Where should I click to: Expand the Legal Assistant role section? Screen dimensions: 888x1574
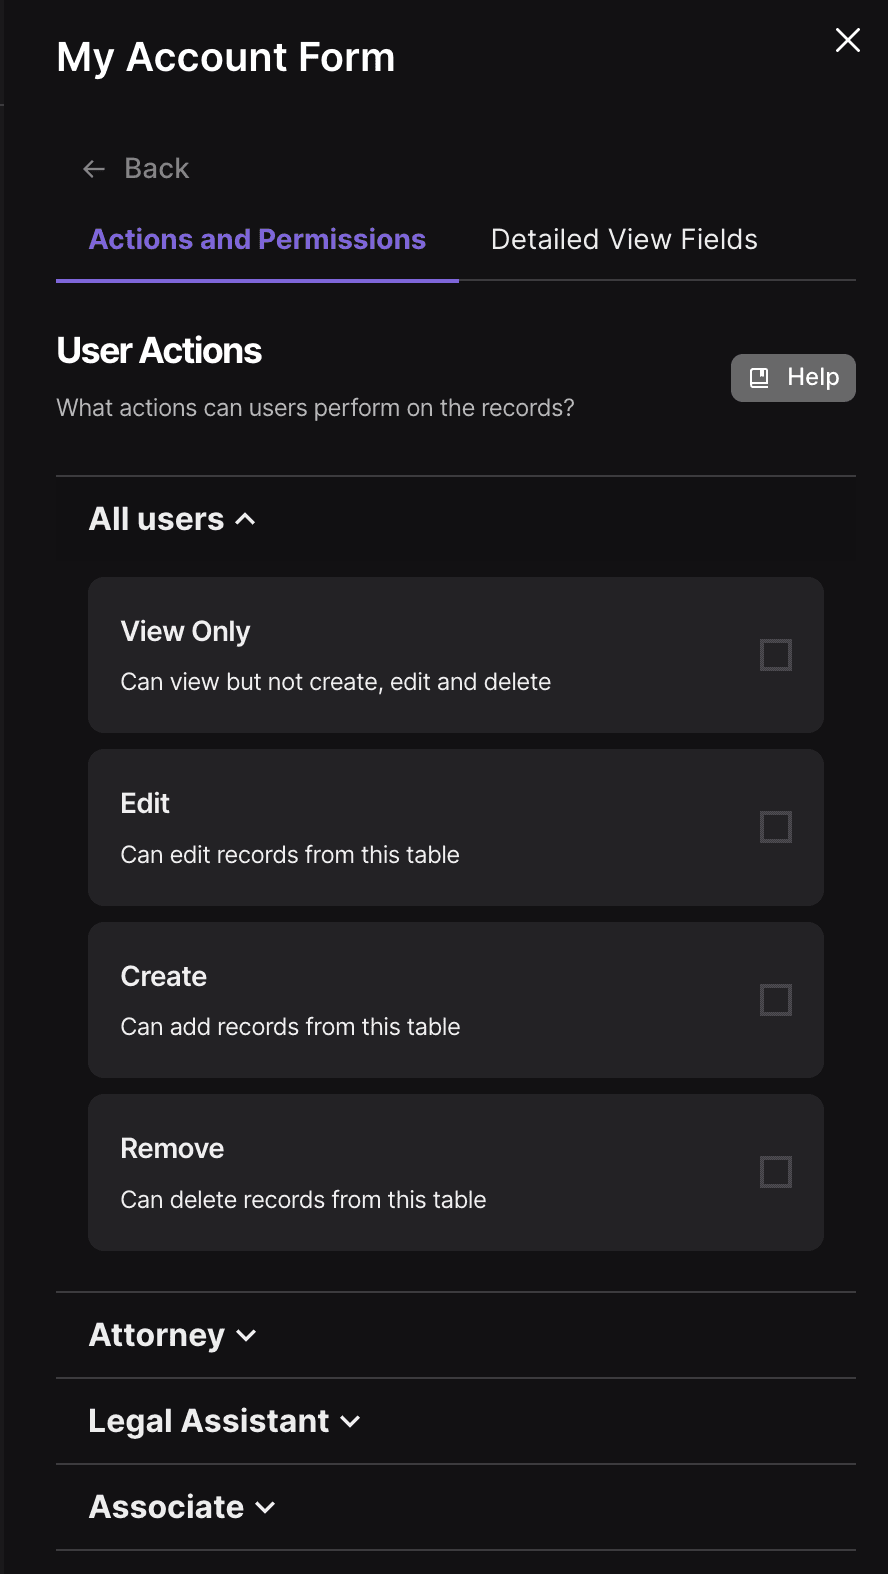click(456, 1421)
